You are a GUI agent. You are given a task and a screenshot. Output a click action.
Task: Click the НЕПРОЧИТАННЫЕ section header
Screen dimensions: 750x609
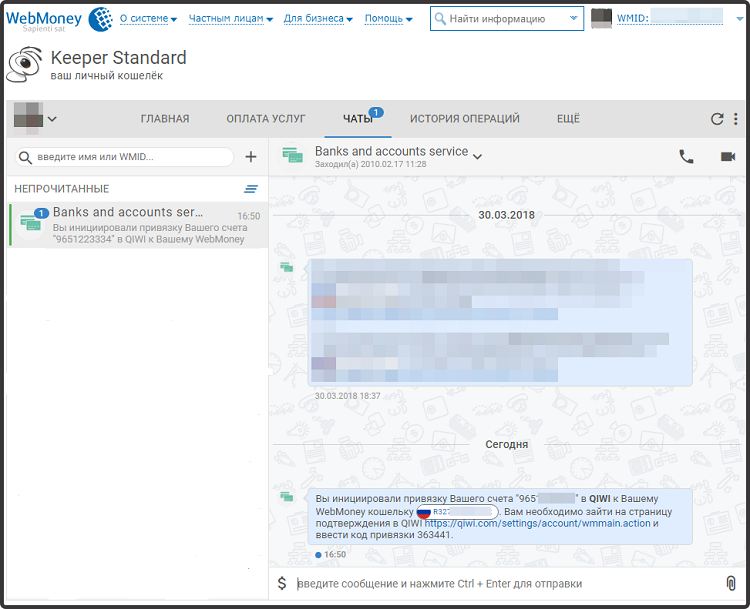coord(62,189)
